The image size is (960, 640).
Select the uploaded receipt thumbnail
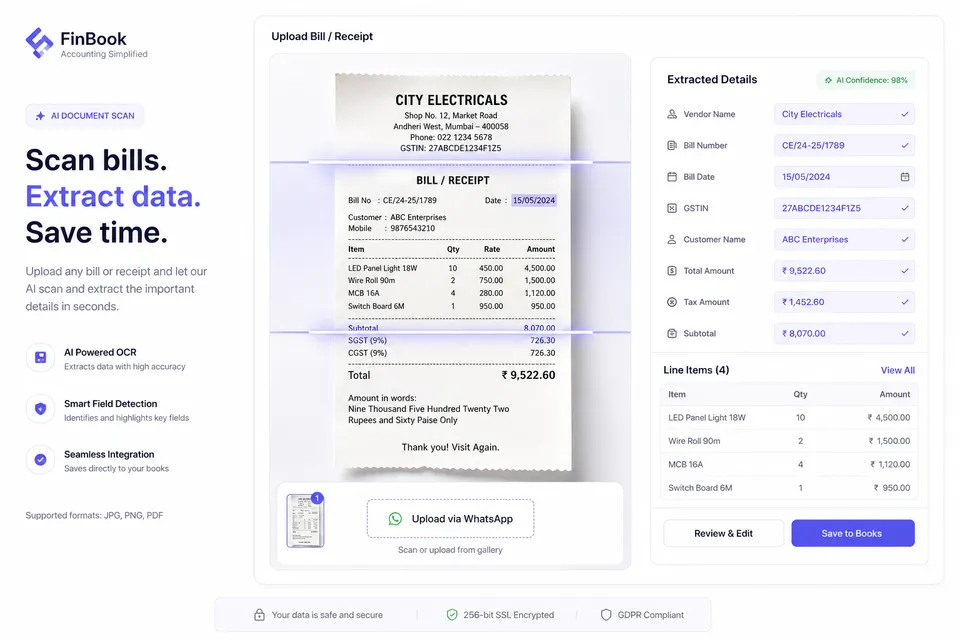pos(305,521)
